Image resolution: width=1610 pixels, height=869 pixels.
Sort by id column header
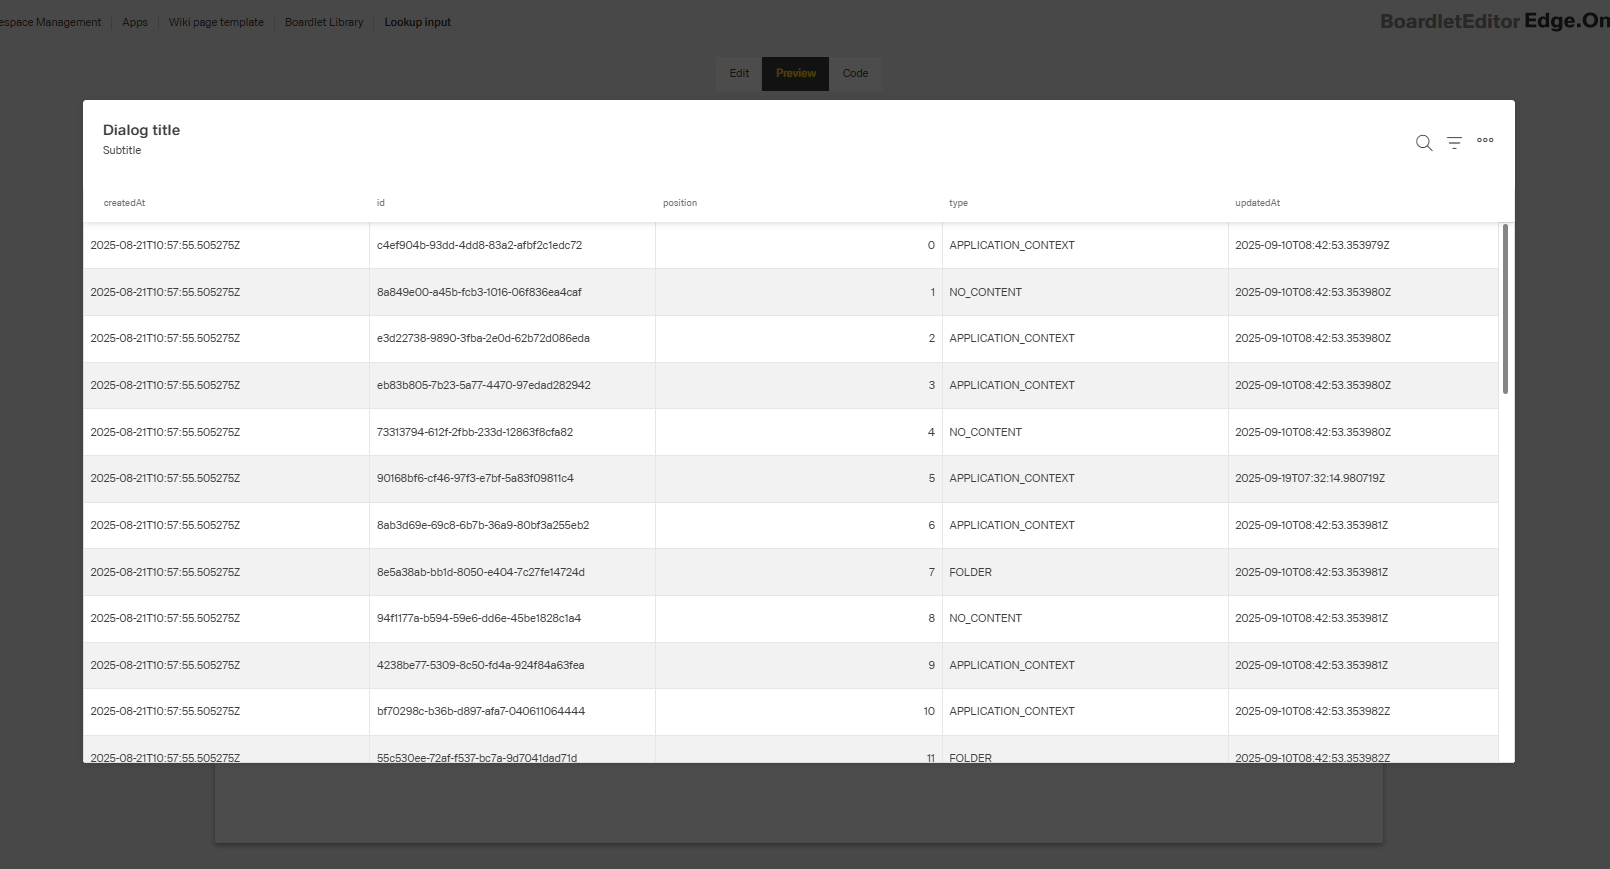tap(380, 203)
